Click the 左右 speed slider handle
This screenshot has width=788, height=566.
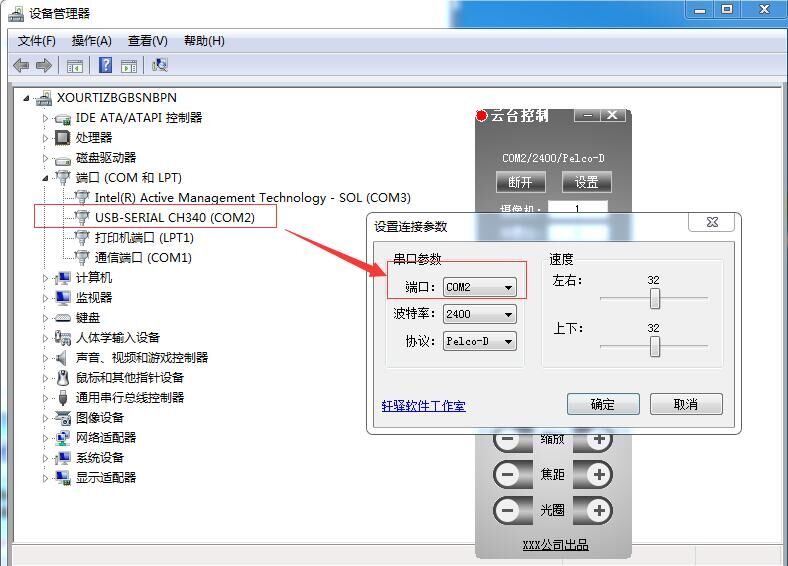coord(655,298)
